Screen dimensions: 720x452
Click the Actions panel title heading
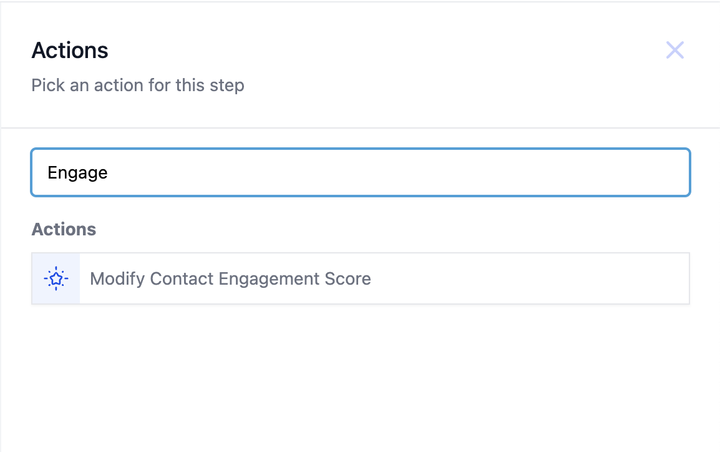pos(70,50)
